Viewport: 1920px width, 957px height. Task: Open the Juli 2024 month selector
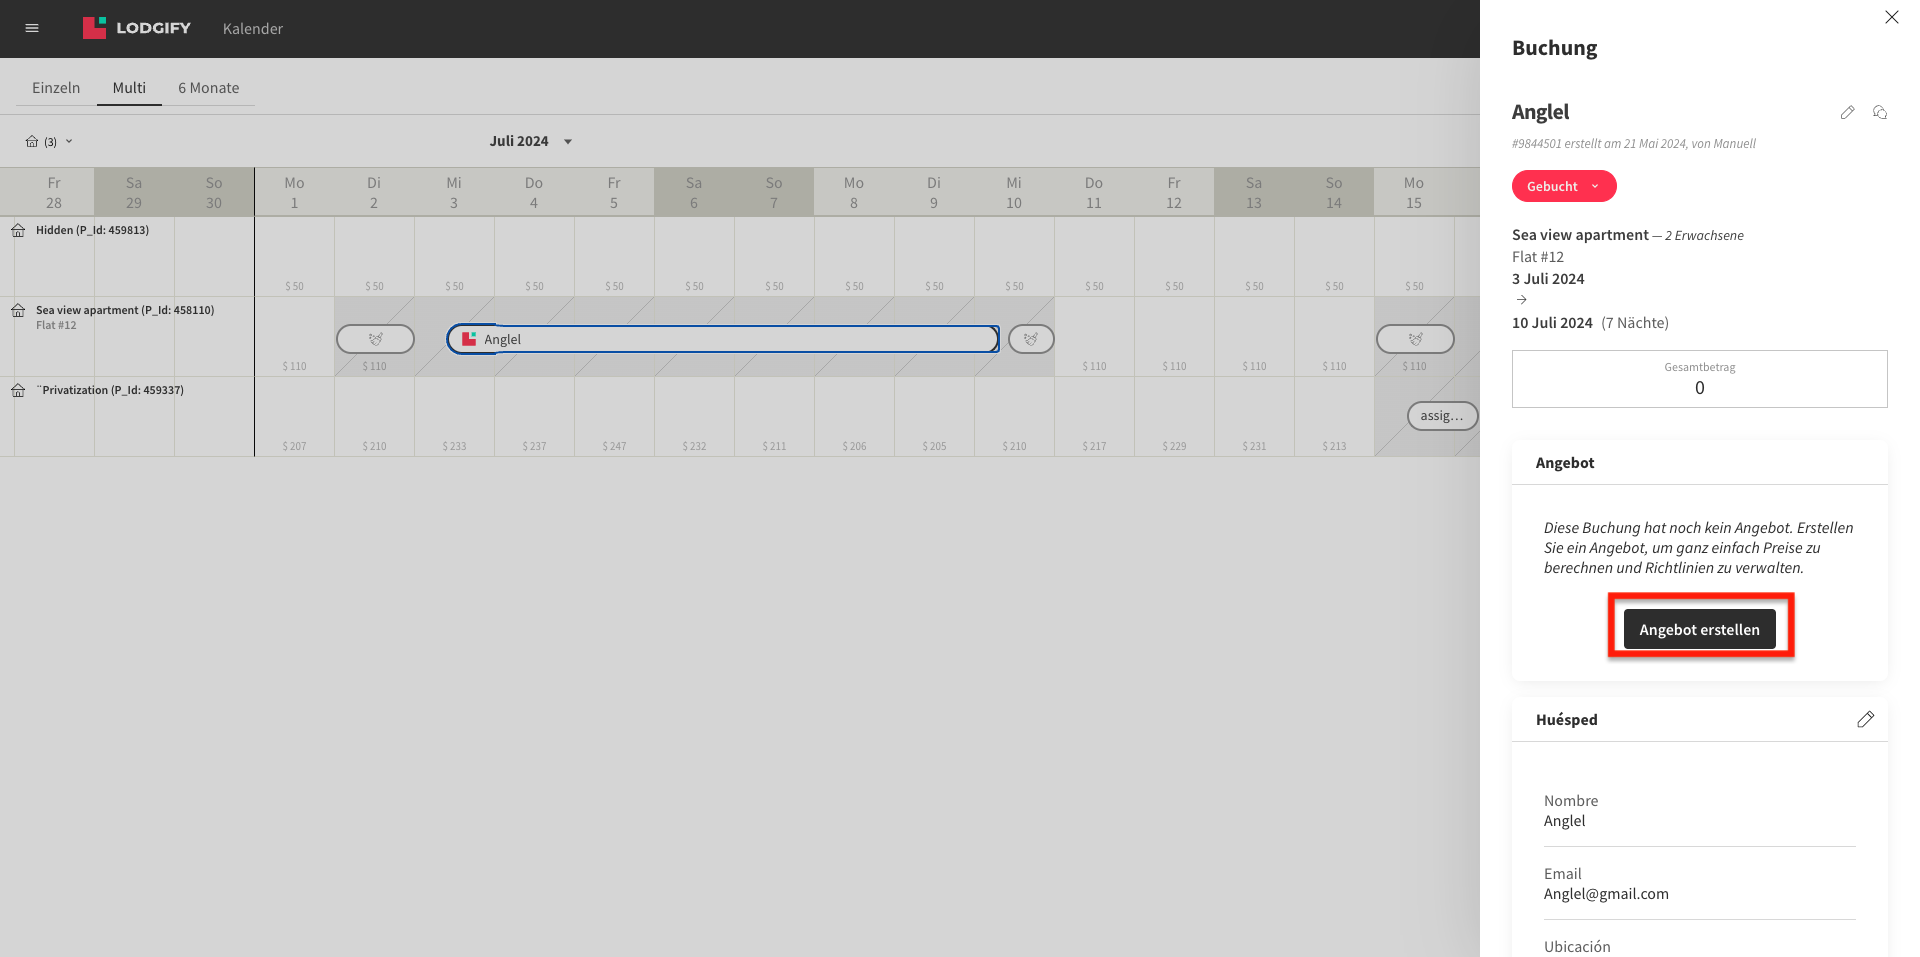[530, 141]
